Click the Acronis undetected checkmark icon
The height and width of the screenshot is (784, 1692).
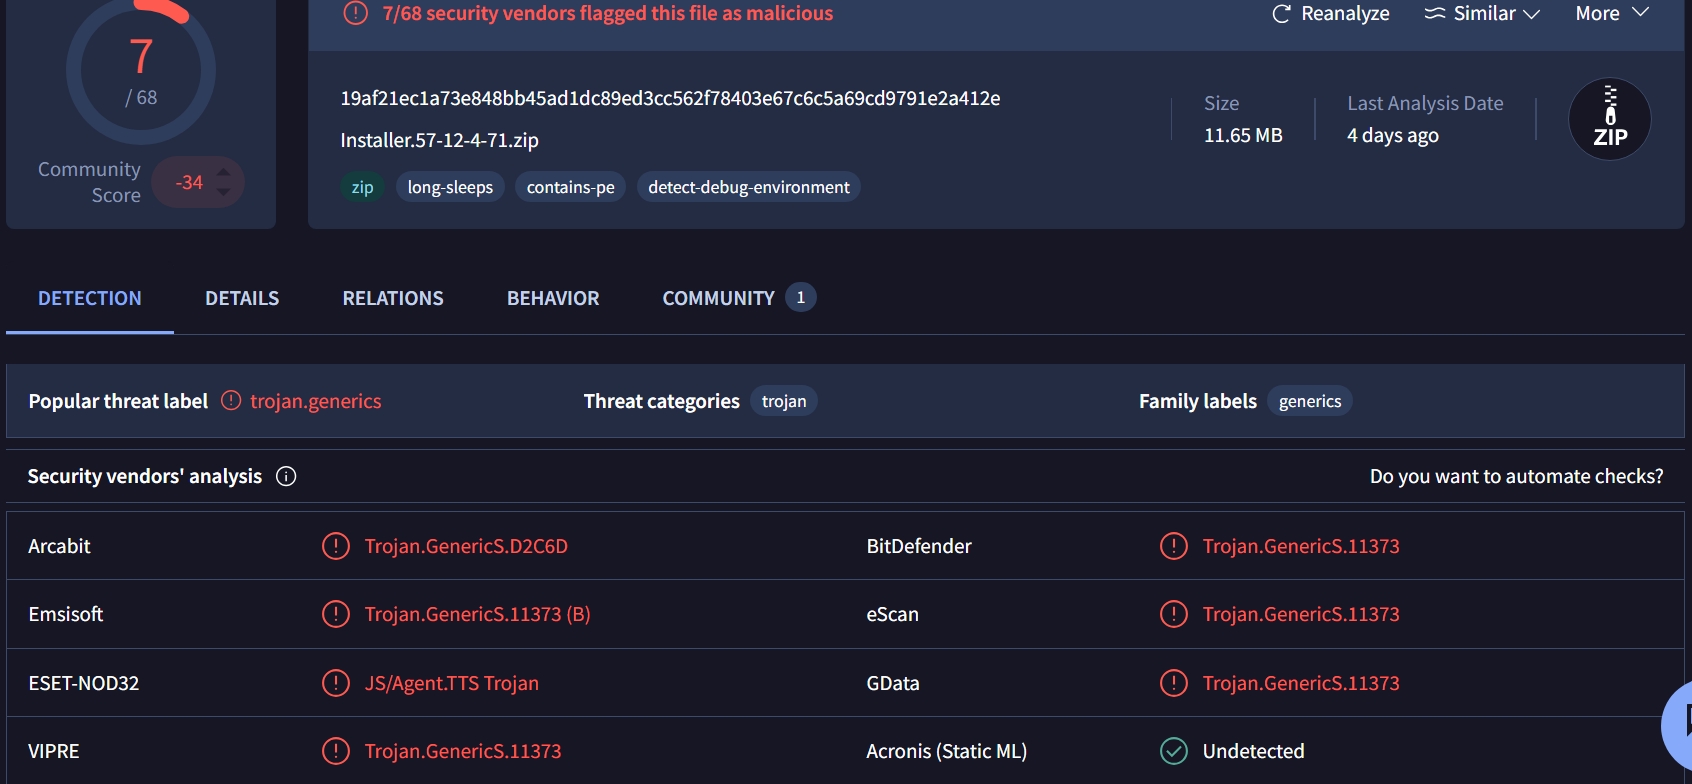pos(1173,751)
